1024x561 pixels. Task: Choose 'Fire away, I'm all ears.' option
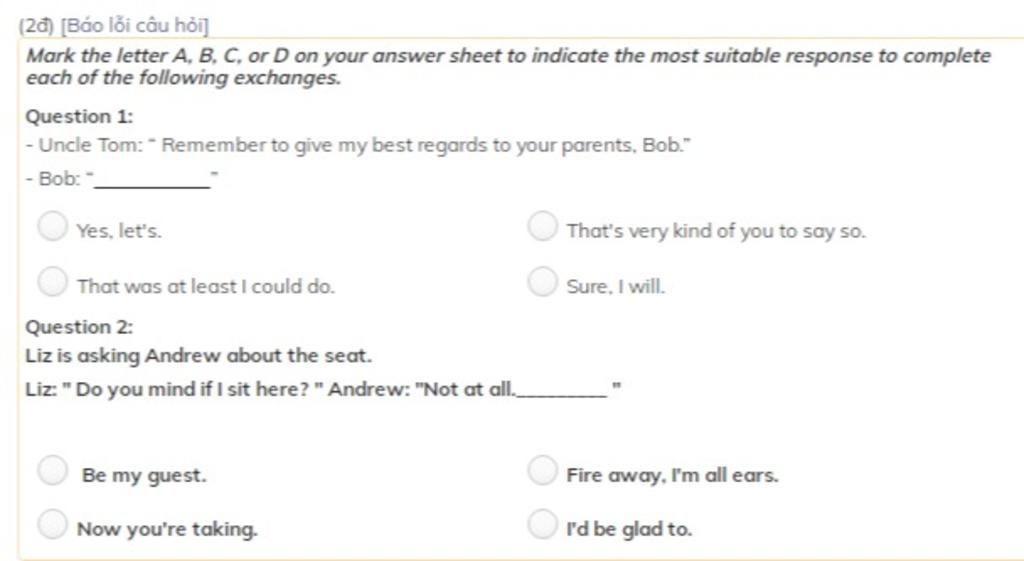pos(543,470)
